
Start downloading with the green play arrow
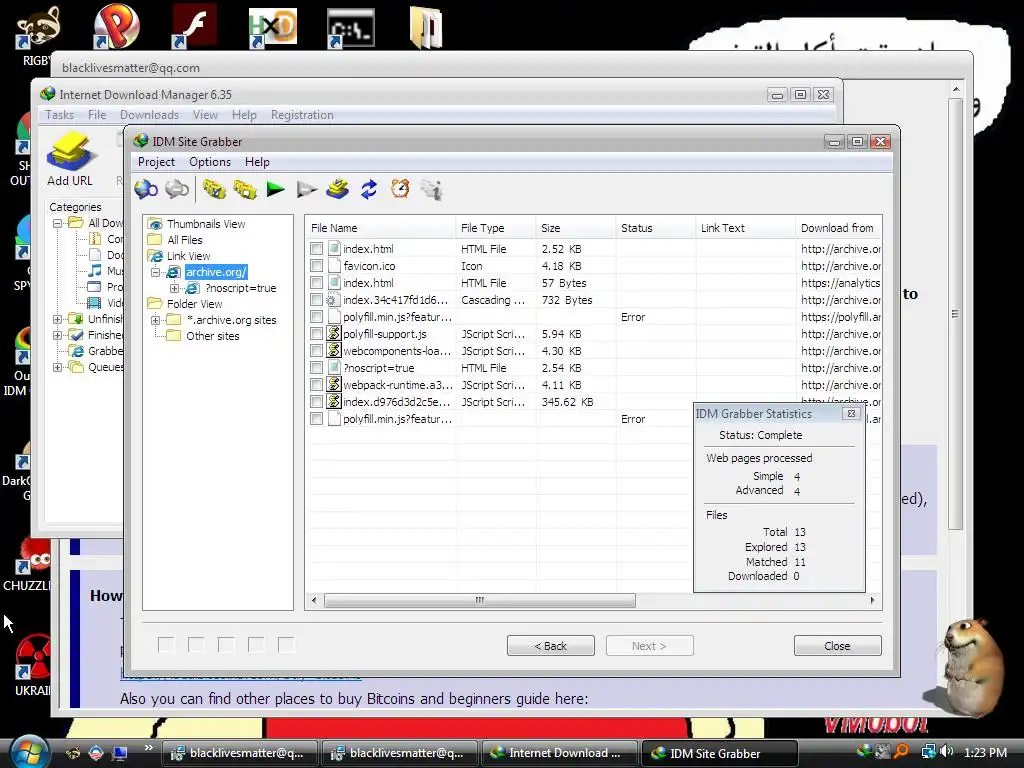(276, 189)
